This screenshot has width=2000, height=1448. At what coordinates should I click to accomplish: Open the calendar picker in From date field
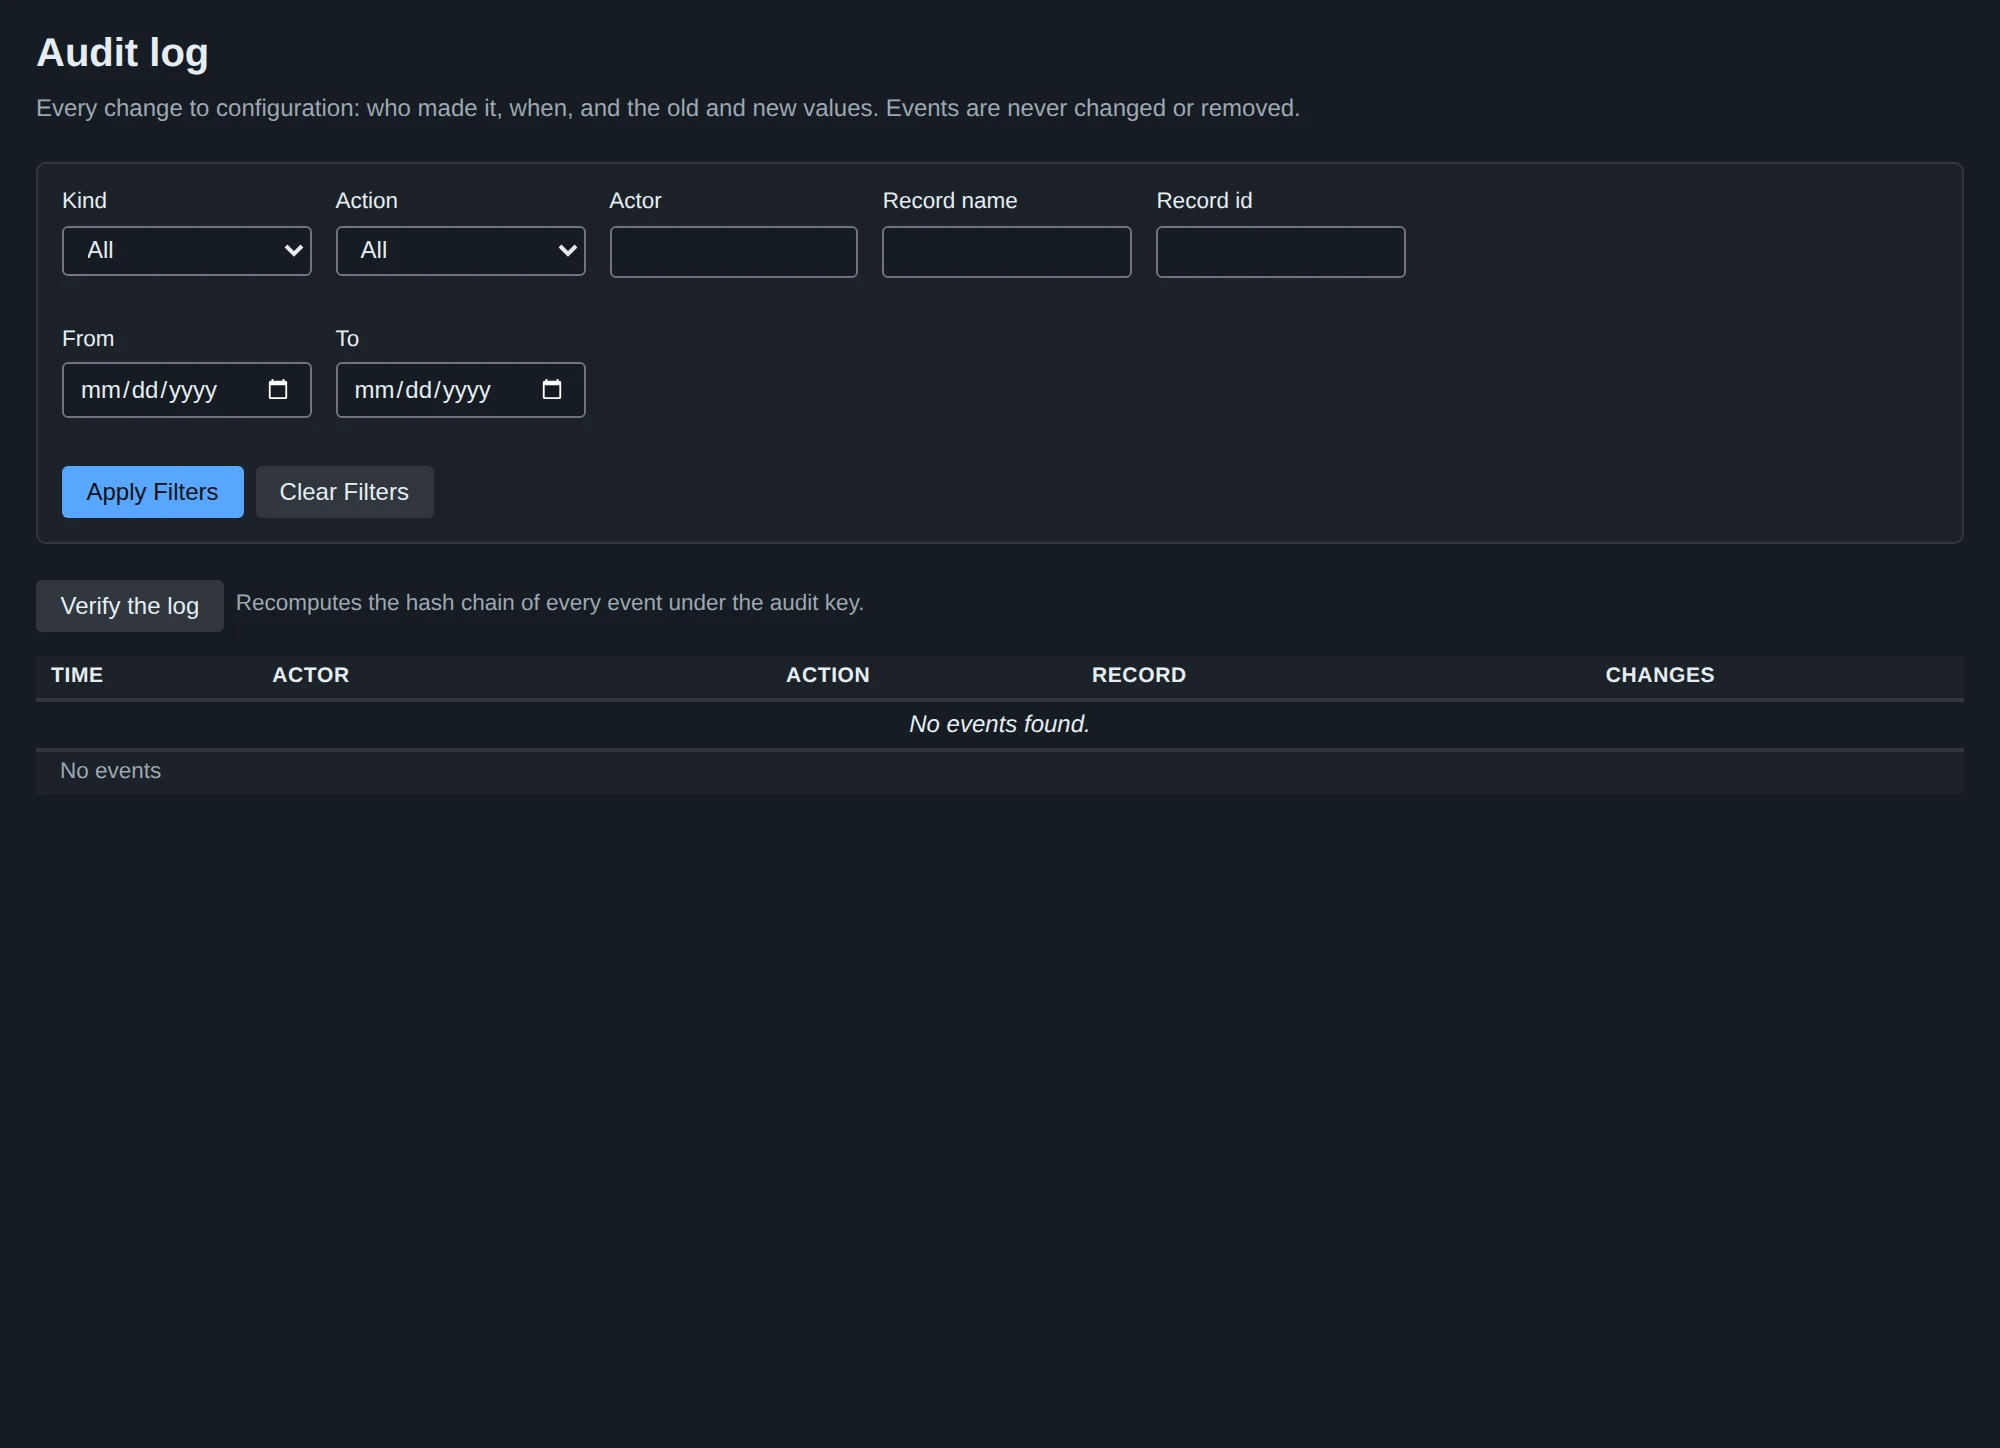point(278,390)
